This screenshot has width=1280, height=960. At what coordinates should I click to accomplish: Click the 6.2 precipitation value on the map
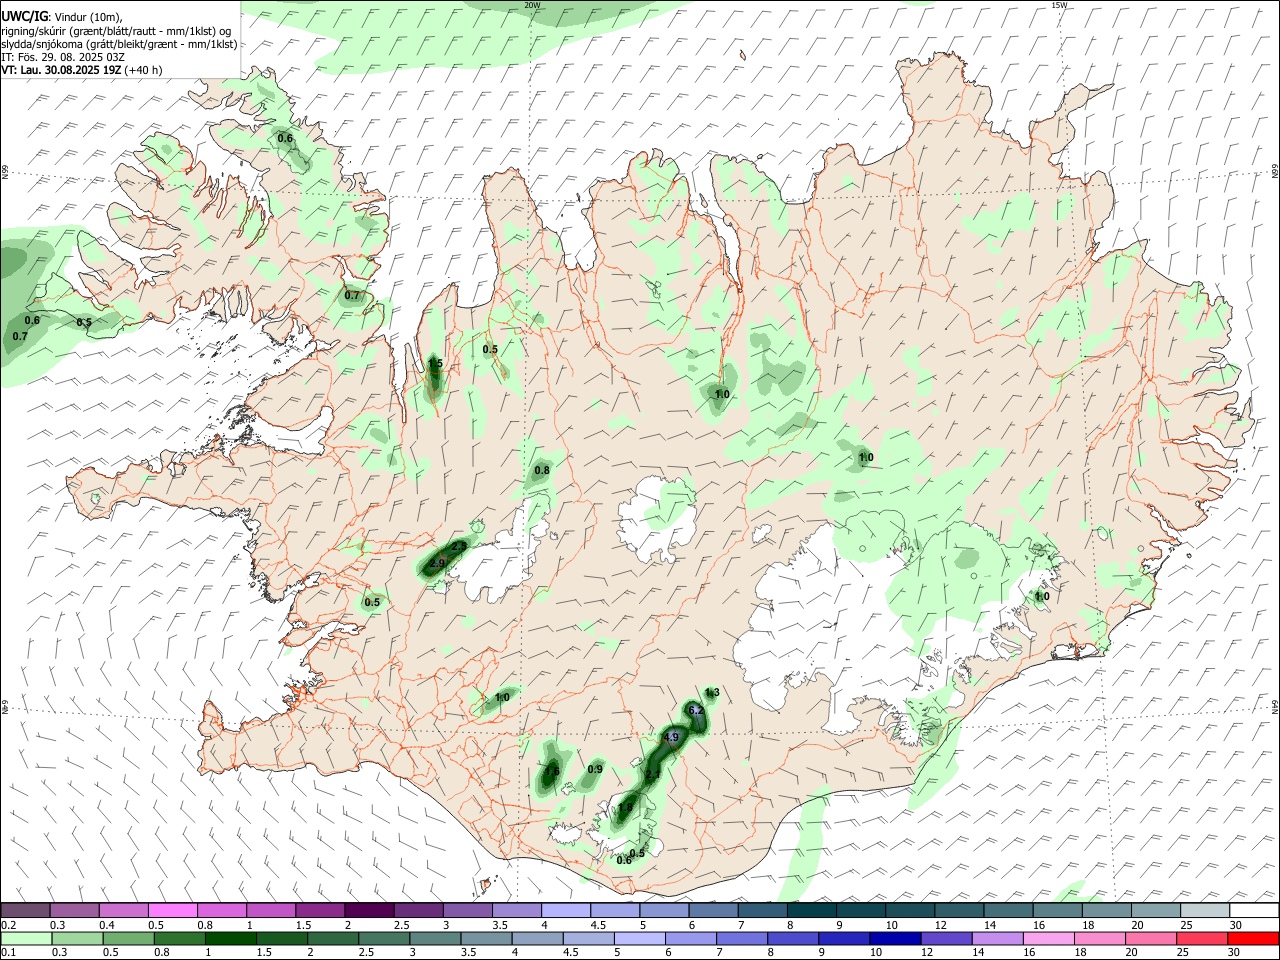[x=696, y=710]
